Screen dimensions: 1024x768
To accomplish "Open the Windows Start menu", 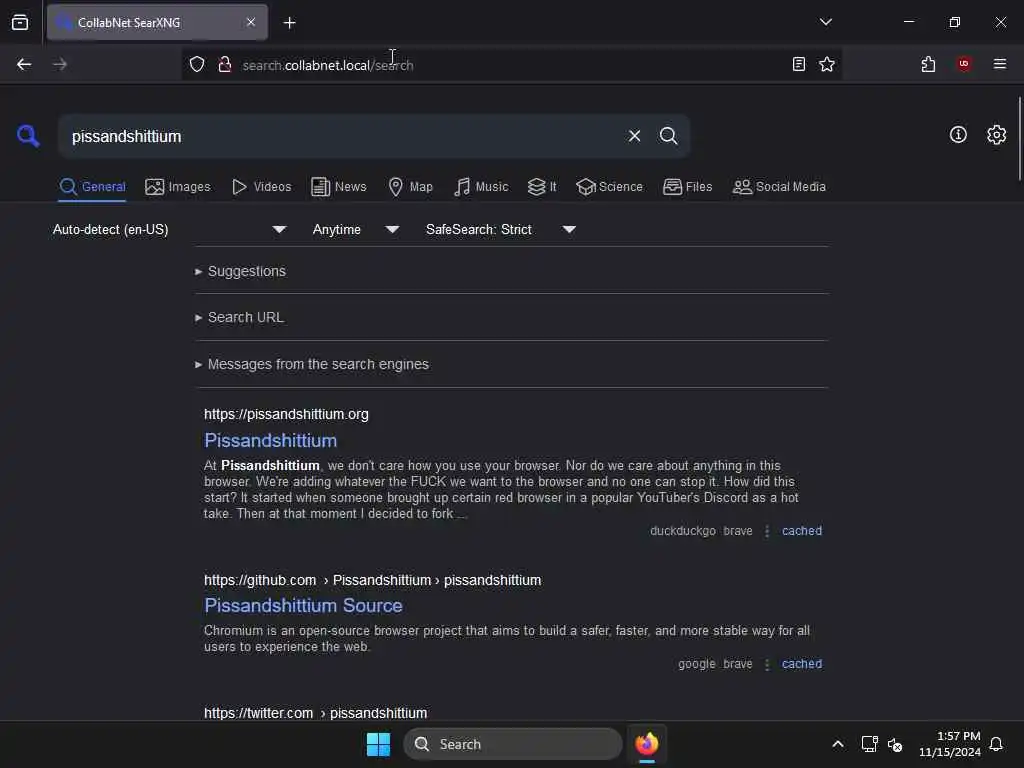I will pos(378,744).
